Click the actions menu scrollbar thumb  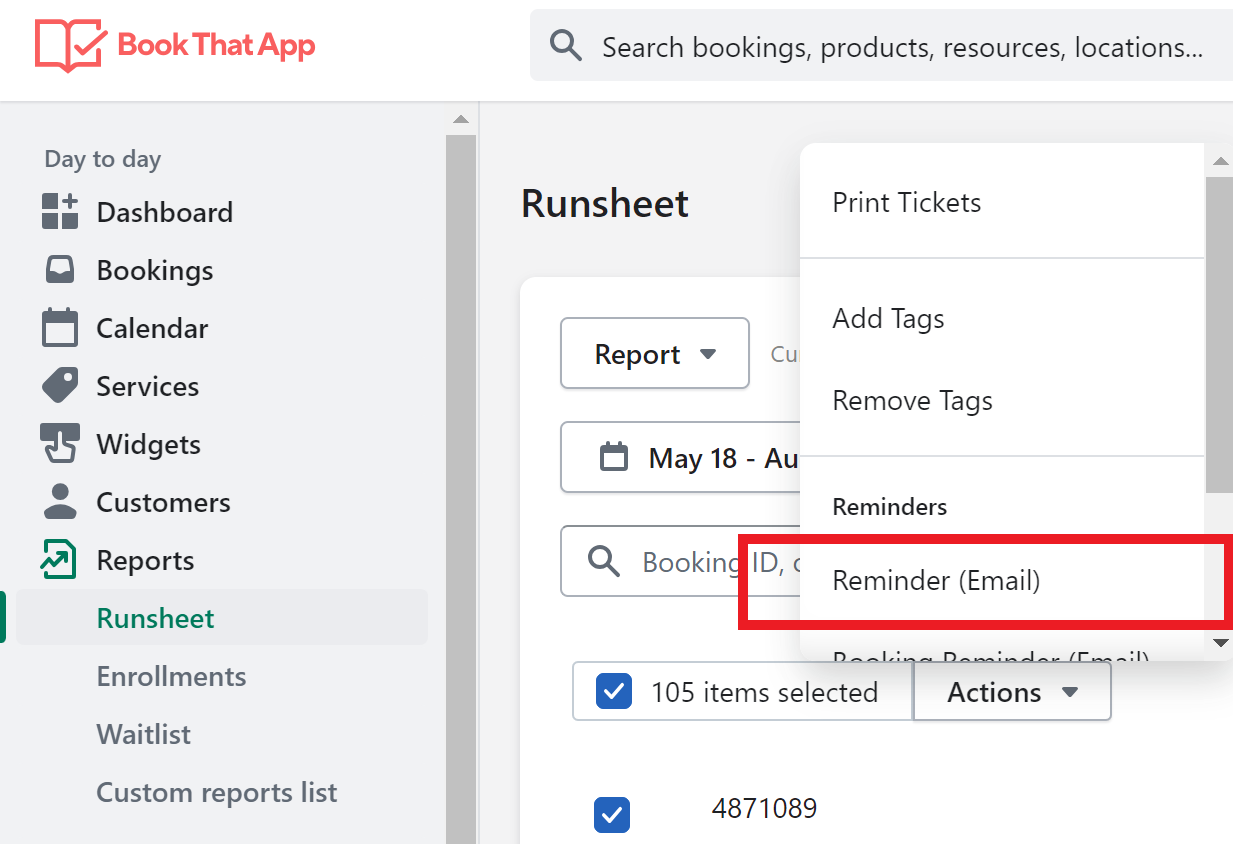[x=1220, y=335]
